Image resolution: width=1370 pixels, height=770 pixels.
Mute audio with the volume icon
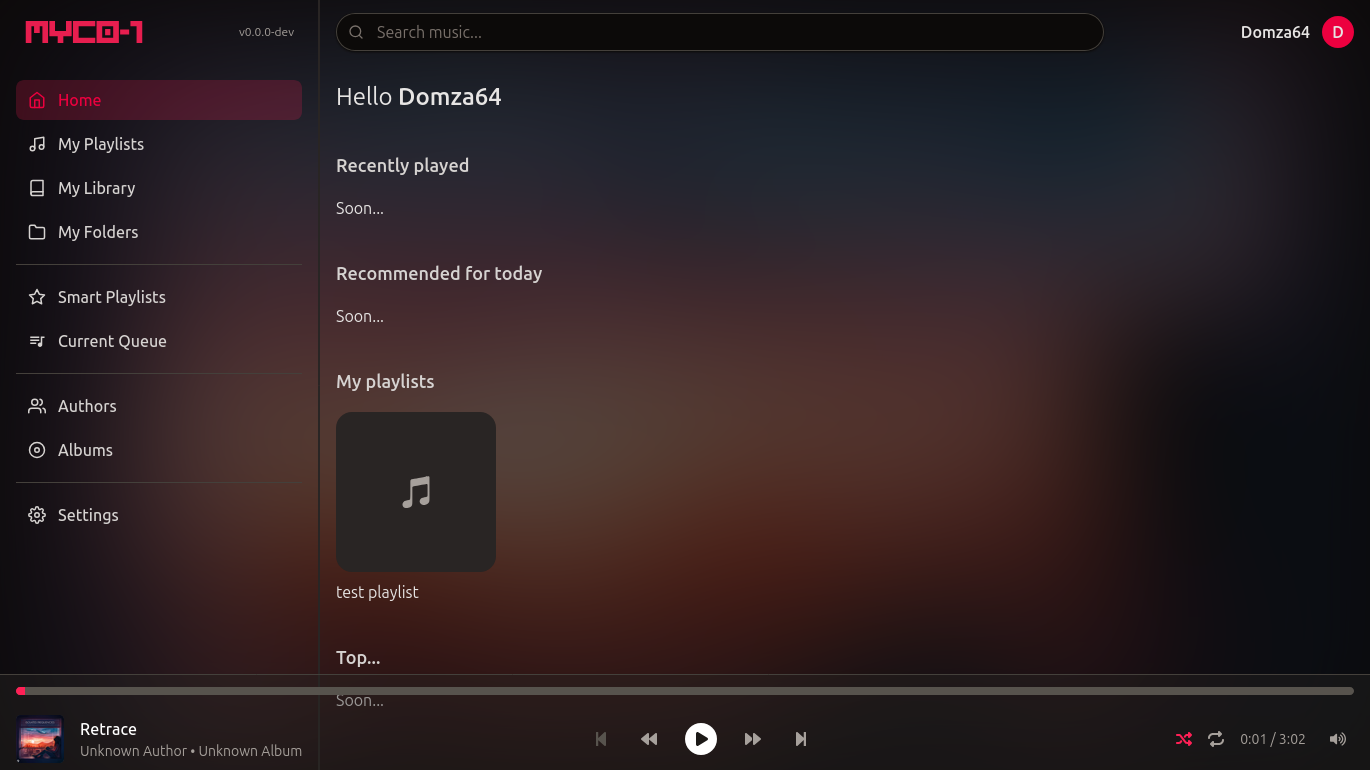[1337, 739]
